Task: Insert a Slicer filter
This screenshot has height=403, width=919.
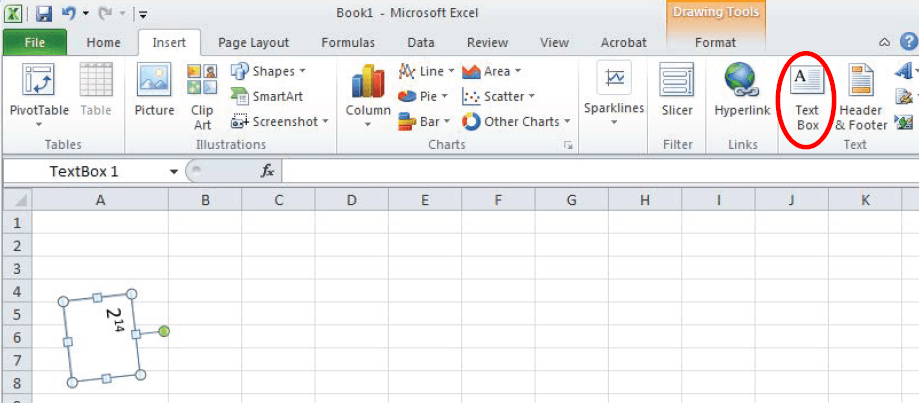Action: 677,90
